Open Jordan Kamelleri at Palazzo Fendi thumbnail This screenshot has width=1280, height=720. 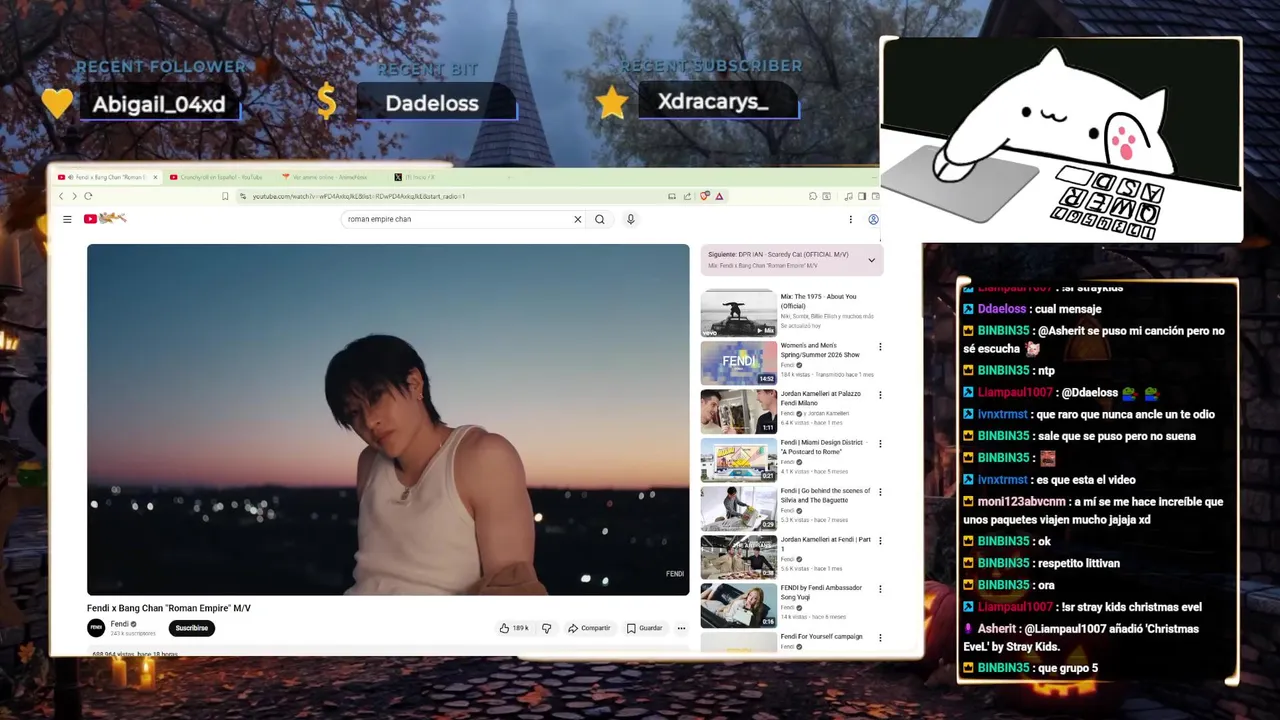pos(738,411)
